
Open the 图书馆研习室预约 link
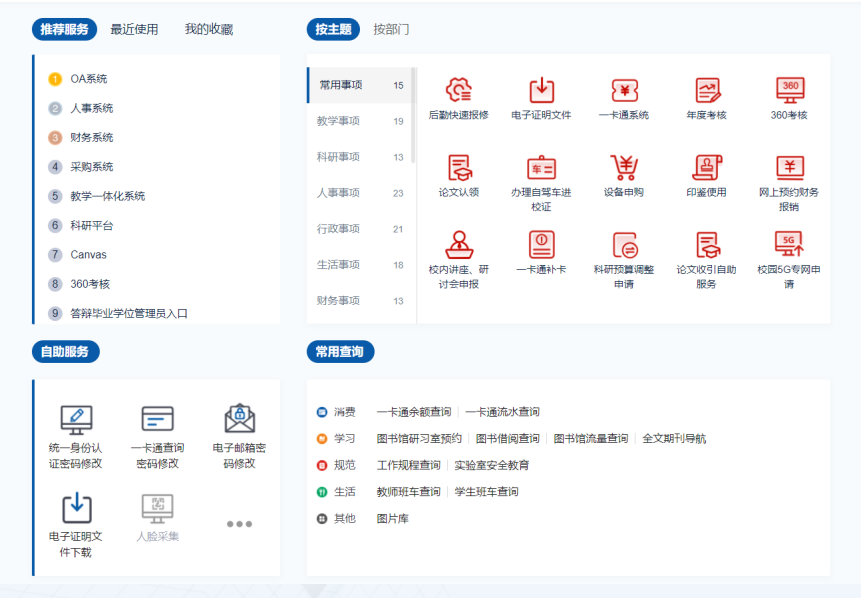pos(419,439)
